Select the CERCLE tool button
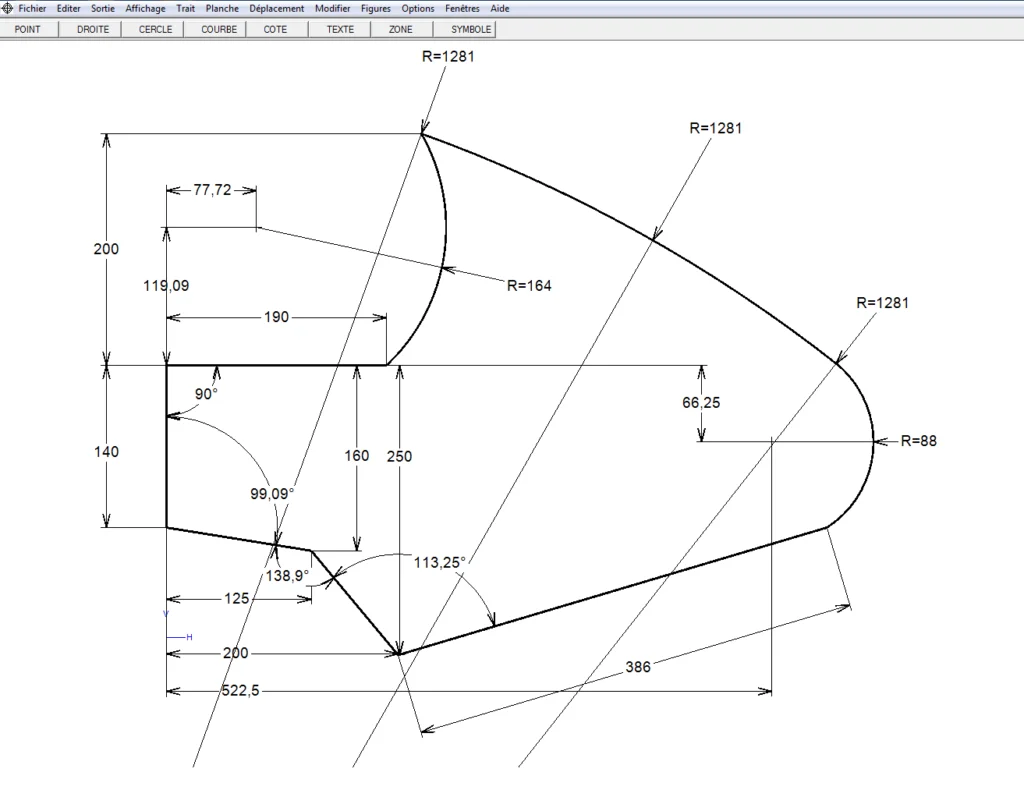 (x=155, y=29)
